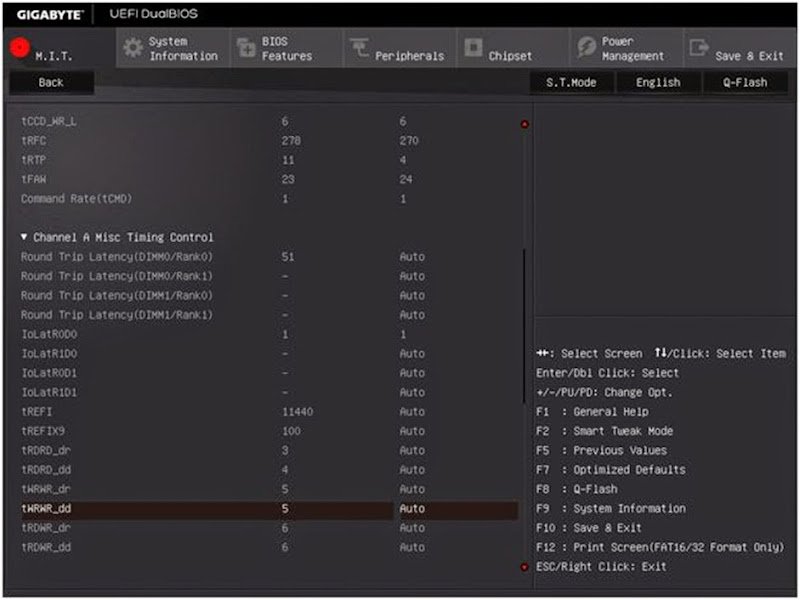The width and height of the screenshot is (800, 600).
Task: Toggle S.T.Mode button
Action: [x=571, y=83]
